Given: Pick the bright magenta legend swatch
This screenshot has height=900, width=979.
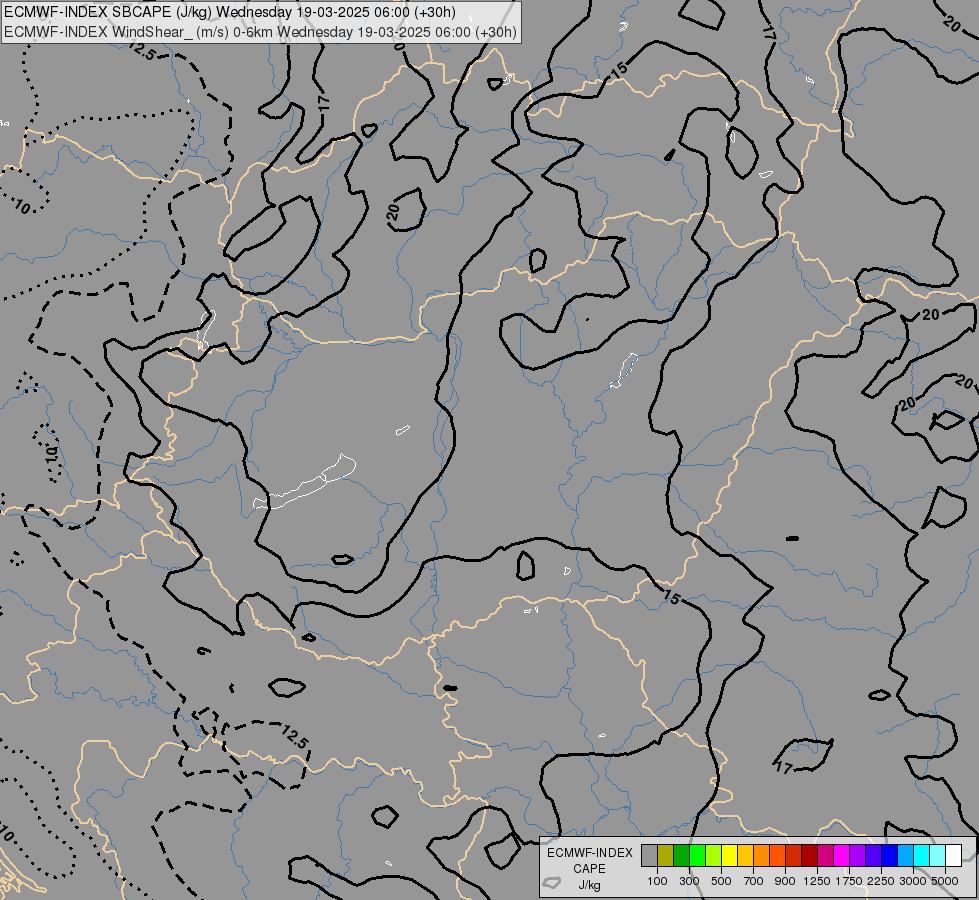Looking at the screenshot, I should click(x=841, y=855).
